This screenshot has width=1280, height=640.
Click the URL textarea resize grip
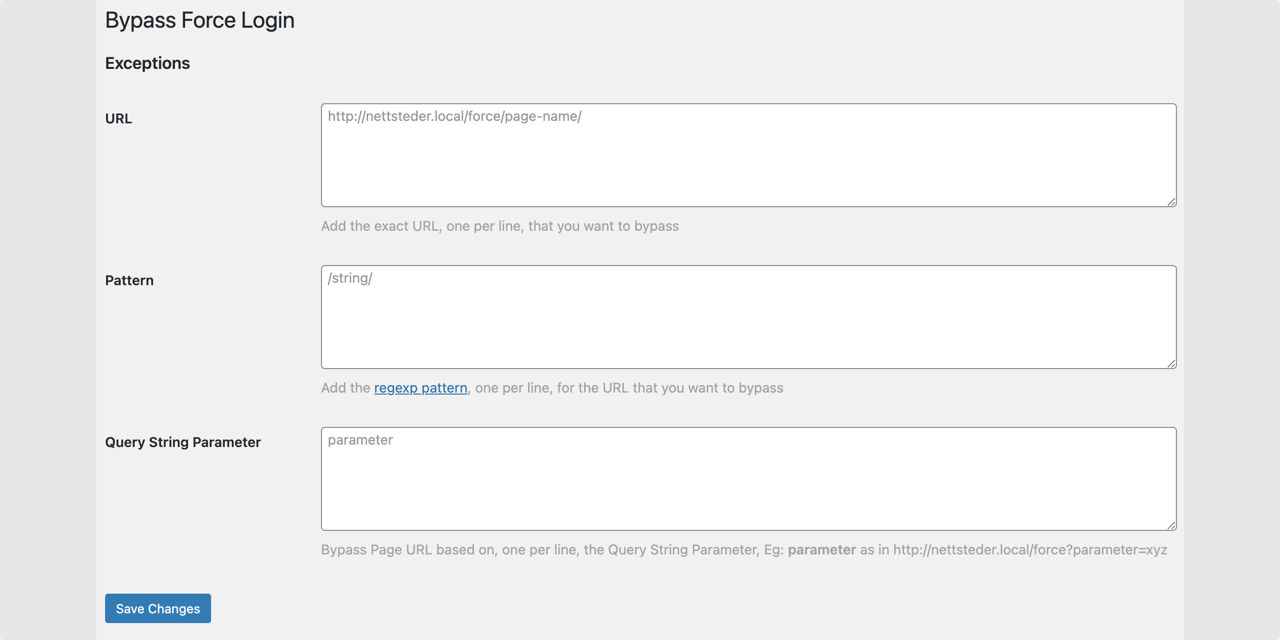pos(1171,201)
